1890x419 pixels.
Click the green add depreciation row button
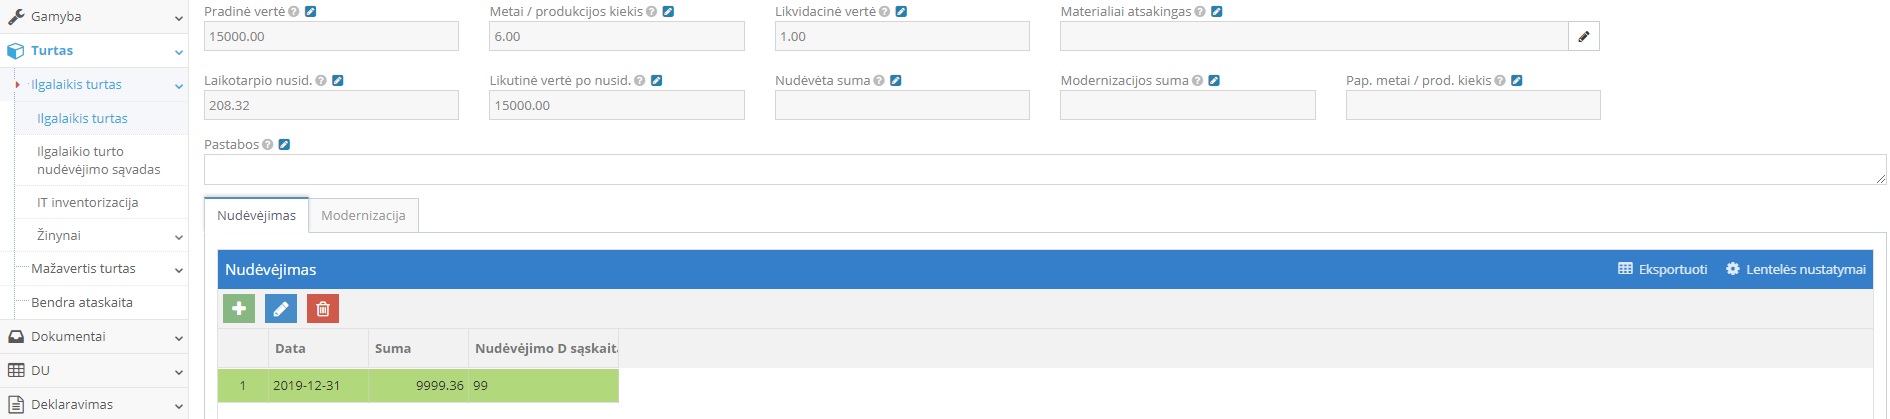[x=239, y=309]
